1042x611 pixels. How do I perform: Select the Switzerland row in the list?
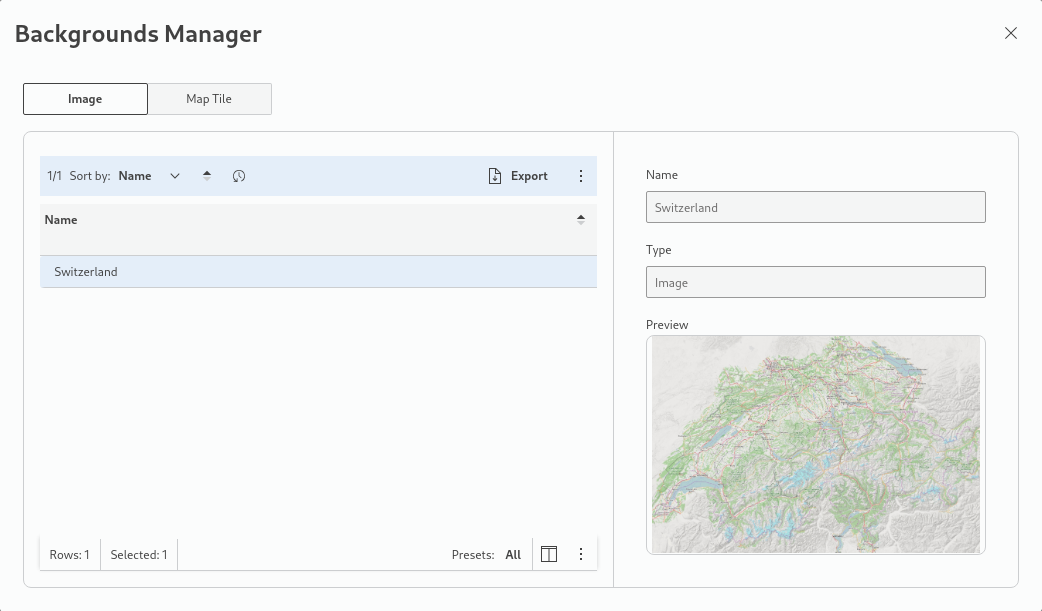[318, 272]
